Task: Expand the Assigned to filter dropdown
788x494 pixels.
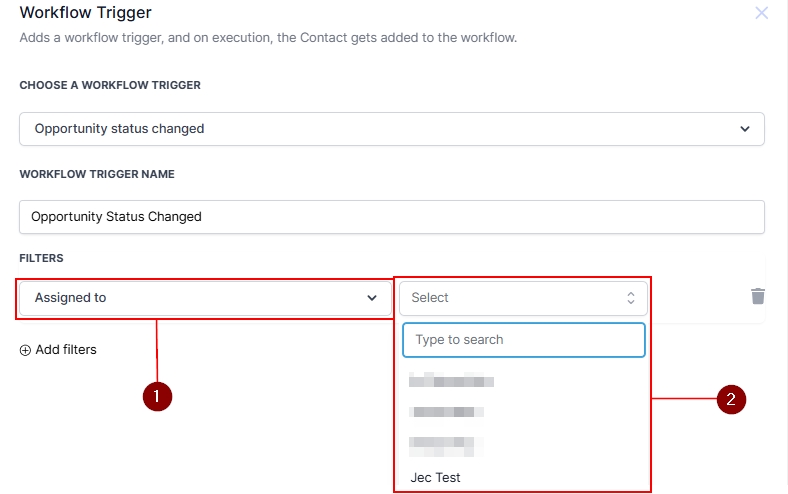Action: (x=204, y=298)
